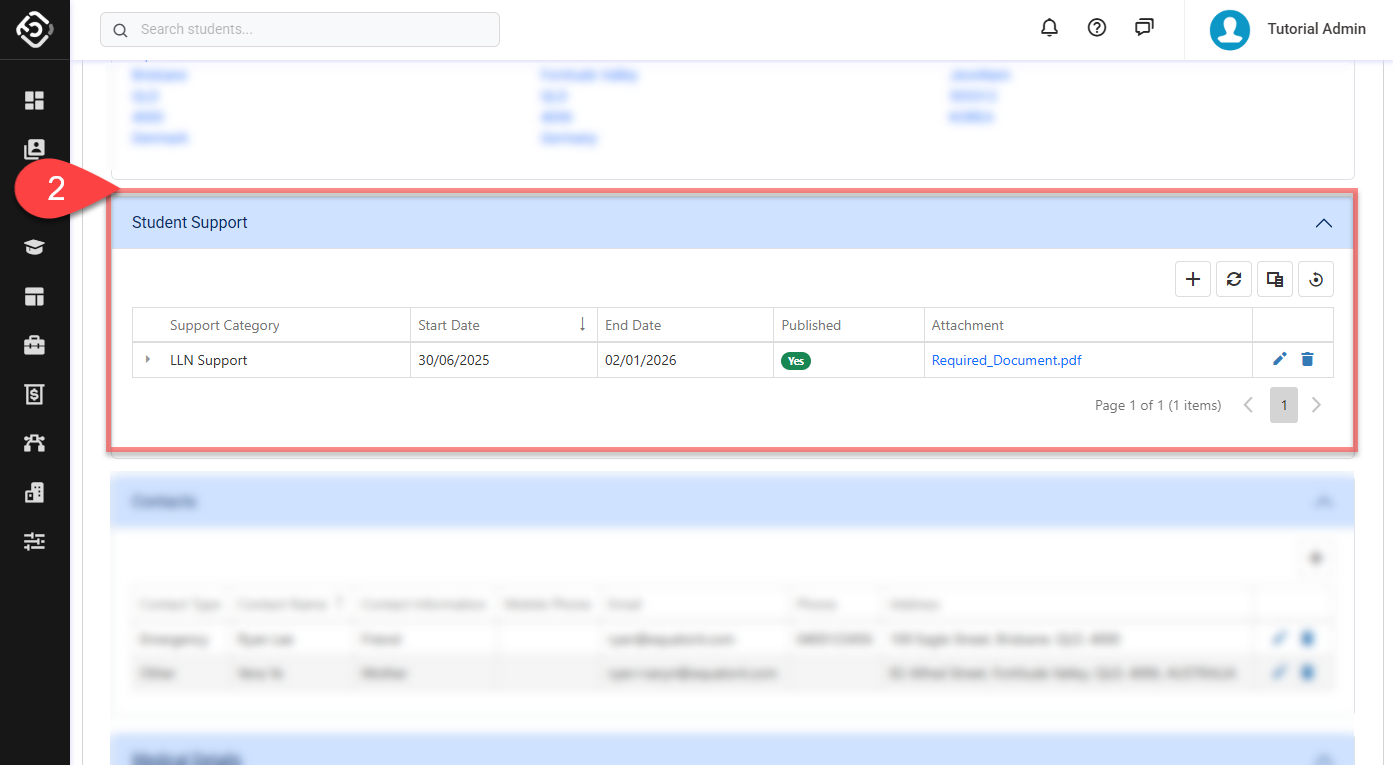
Task: Open the help question mark icon
Action: pyautogui.click(x=1097, y=29)
